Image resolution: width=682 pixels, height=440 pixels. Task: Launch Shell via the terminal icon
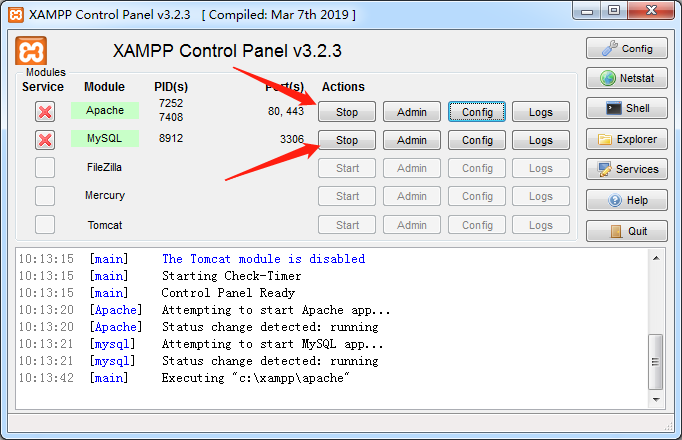coord(626,108)
